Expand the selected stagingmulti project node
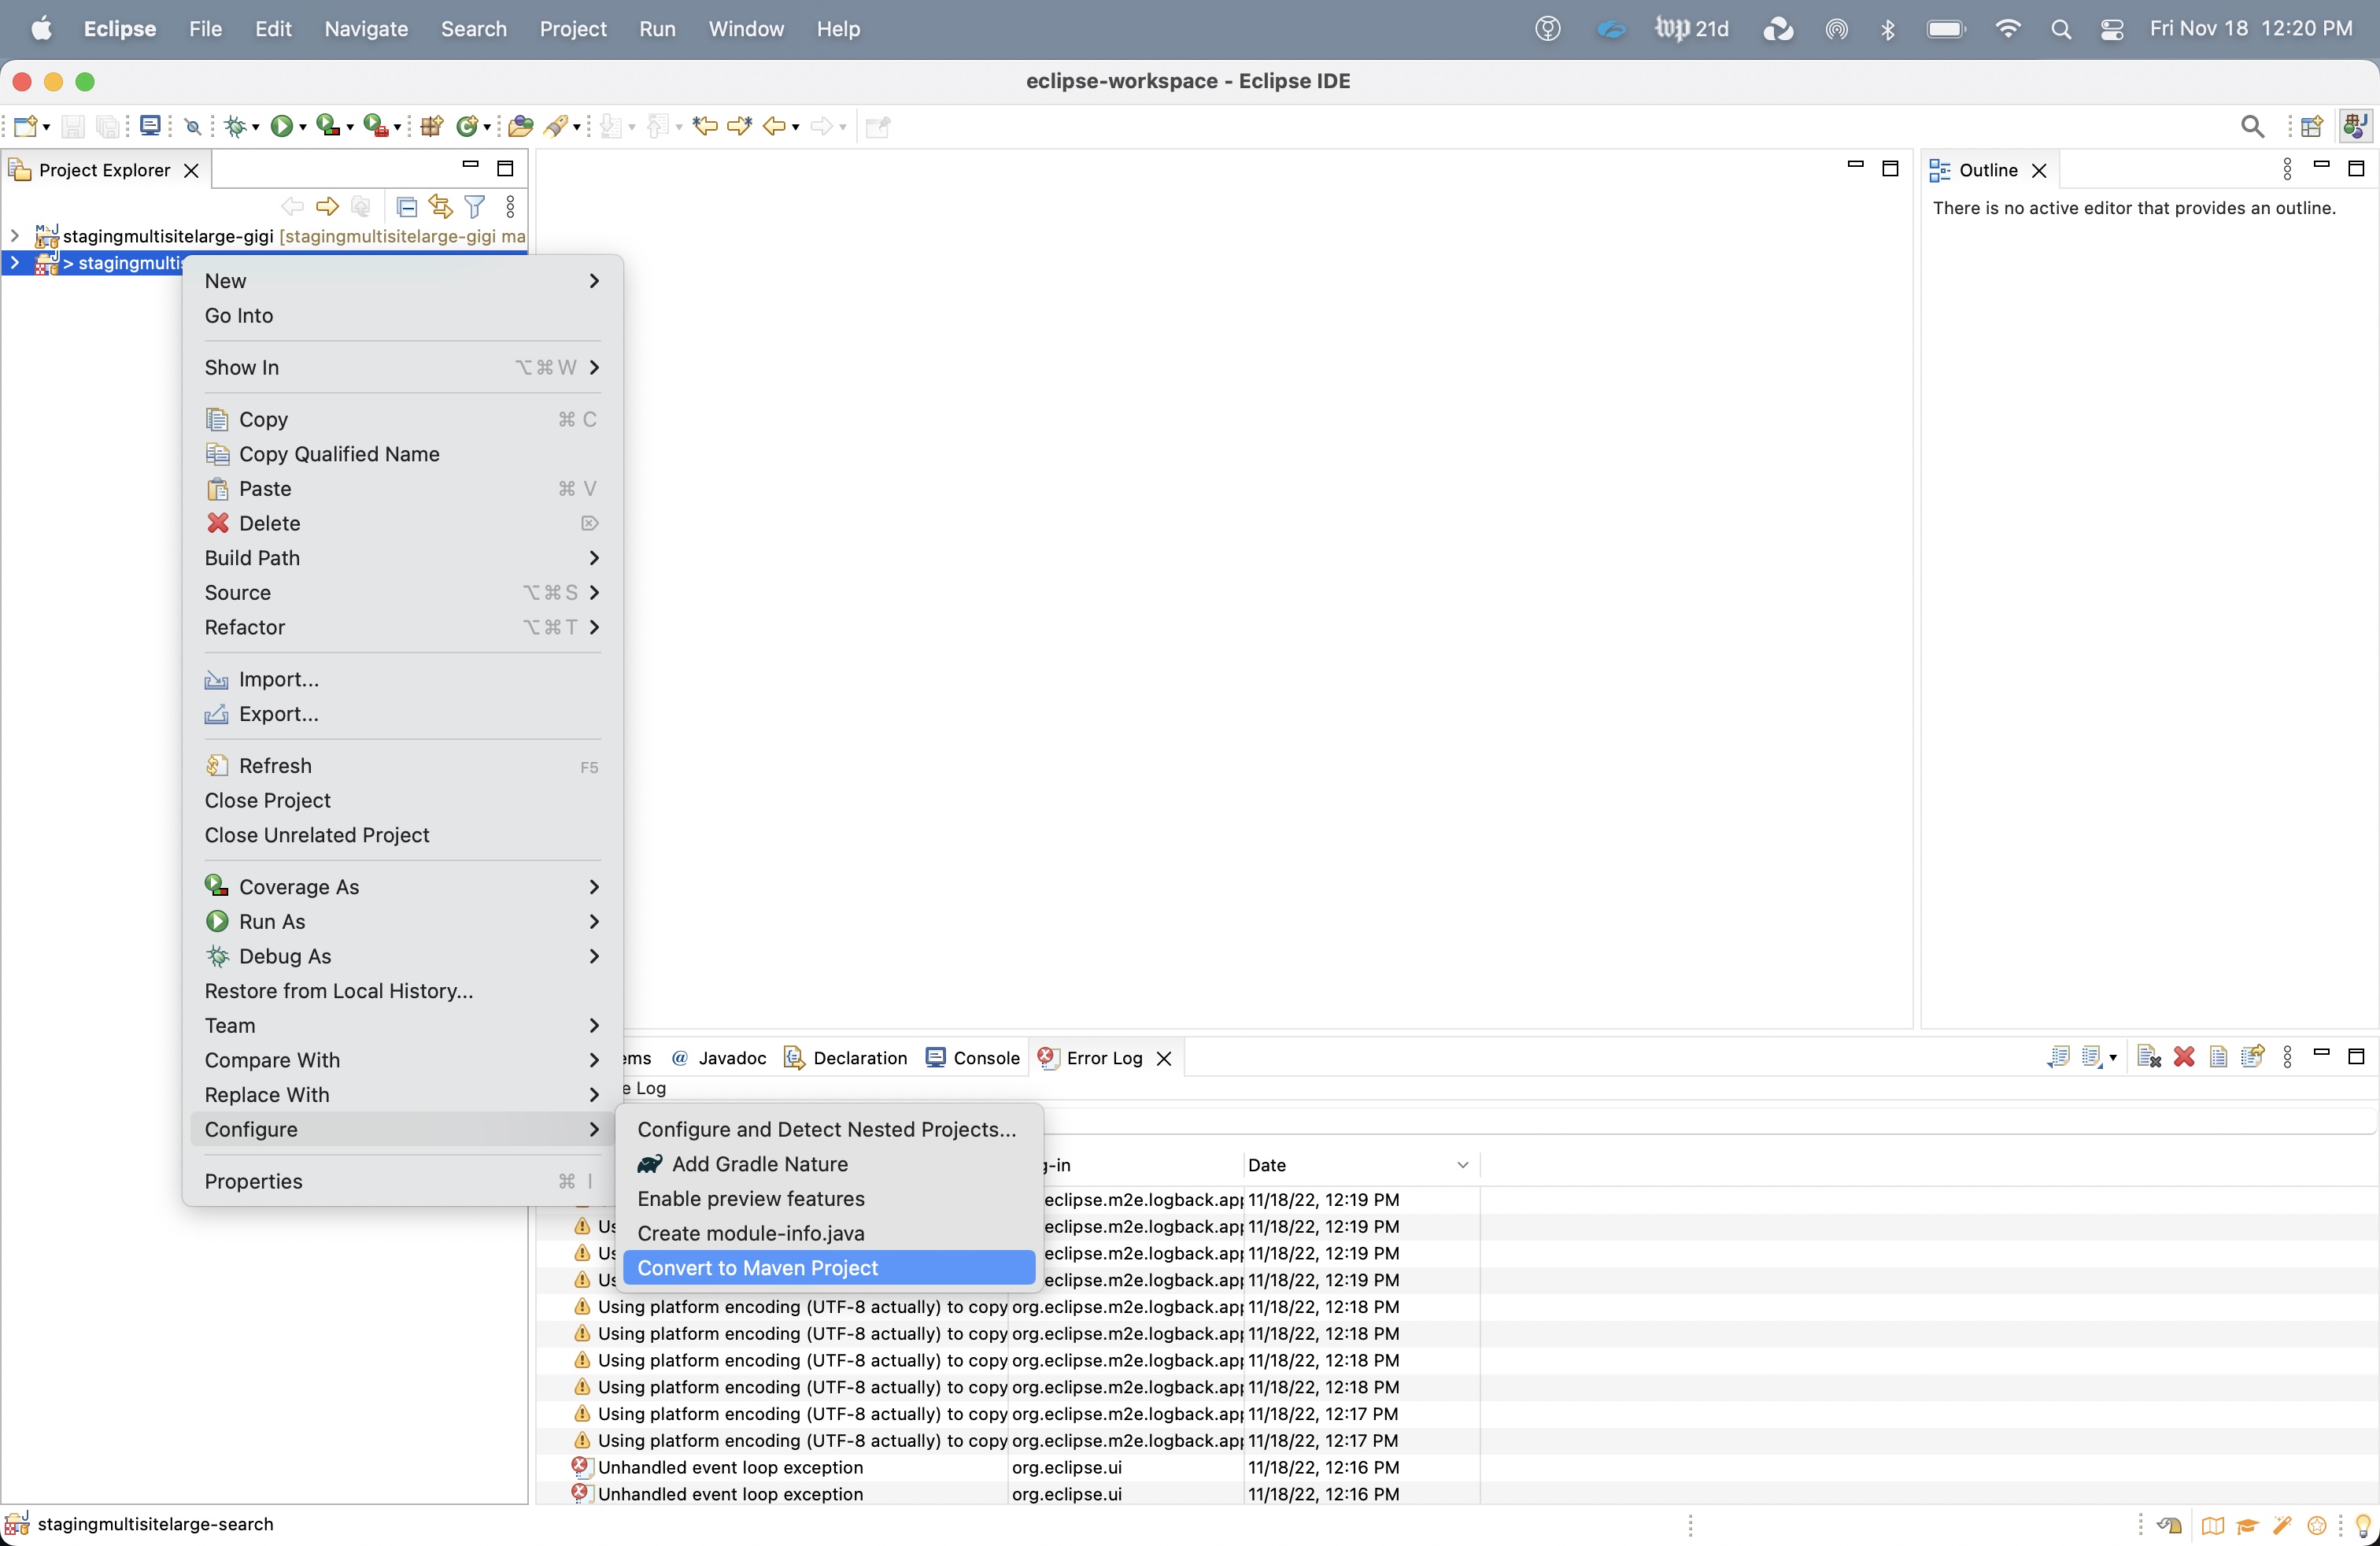Screen dimensions: 2380x1546 pyautogui.click(x=14, y=263)
